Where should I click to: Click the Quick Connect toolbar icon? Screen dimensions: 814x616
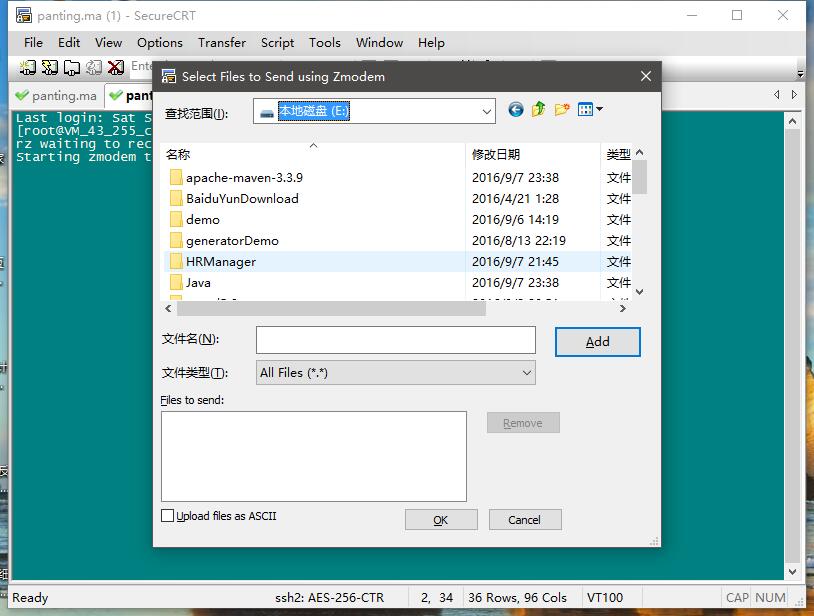point(49,67)
